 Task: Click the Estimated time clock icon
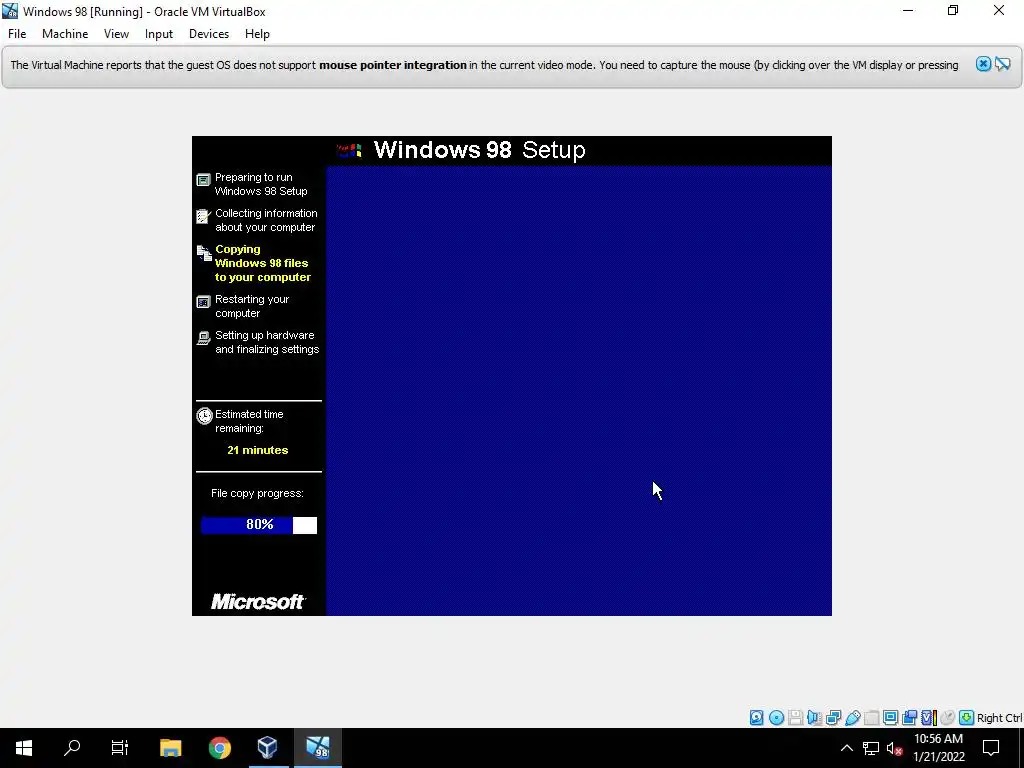(204, 416)
